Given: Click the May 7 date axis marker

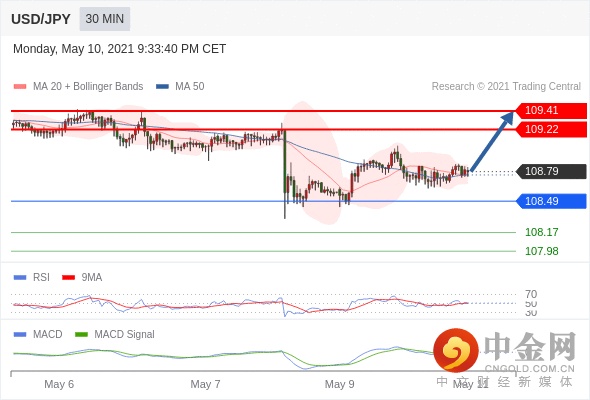Looking at the screenshot, I should coord(205,384).
